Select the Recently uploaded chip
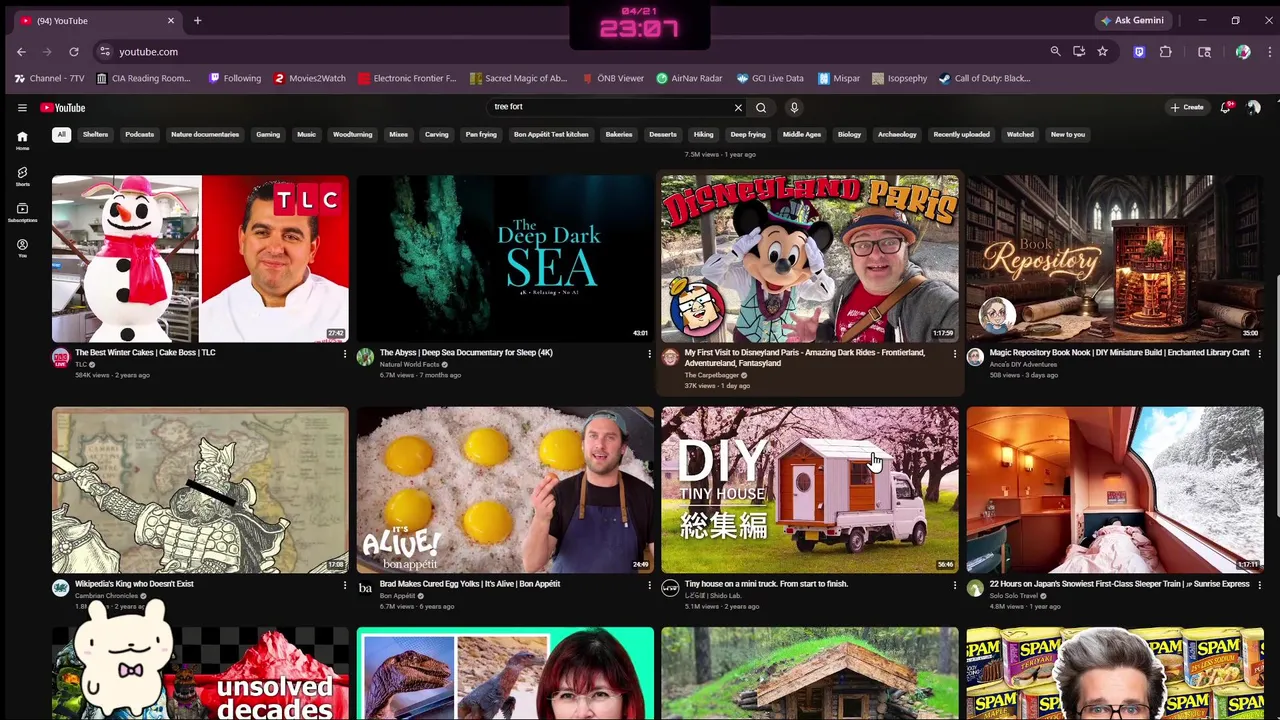Viewport: 1280px width, 720px height. [962, 134]
